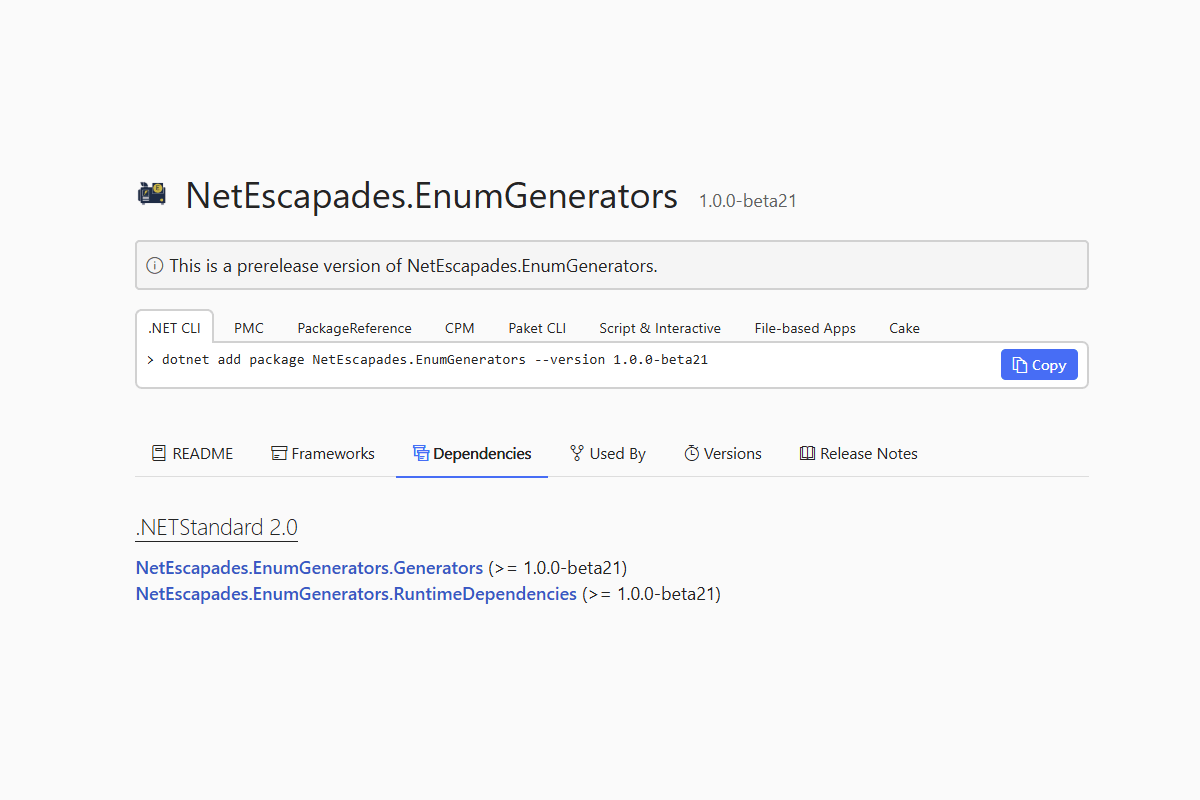Click the README book icon
Image resolution: width=1200 pixels, height=800 pixels.
[159, 454]
